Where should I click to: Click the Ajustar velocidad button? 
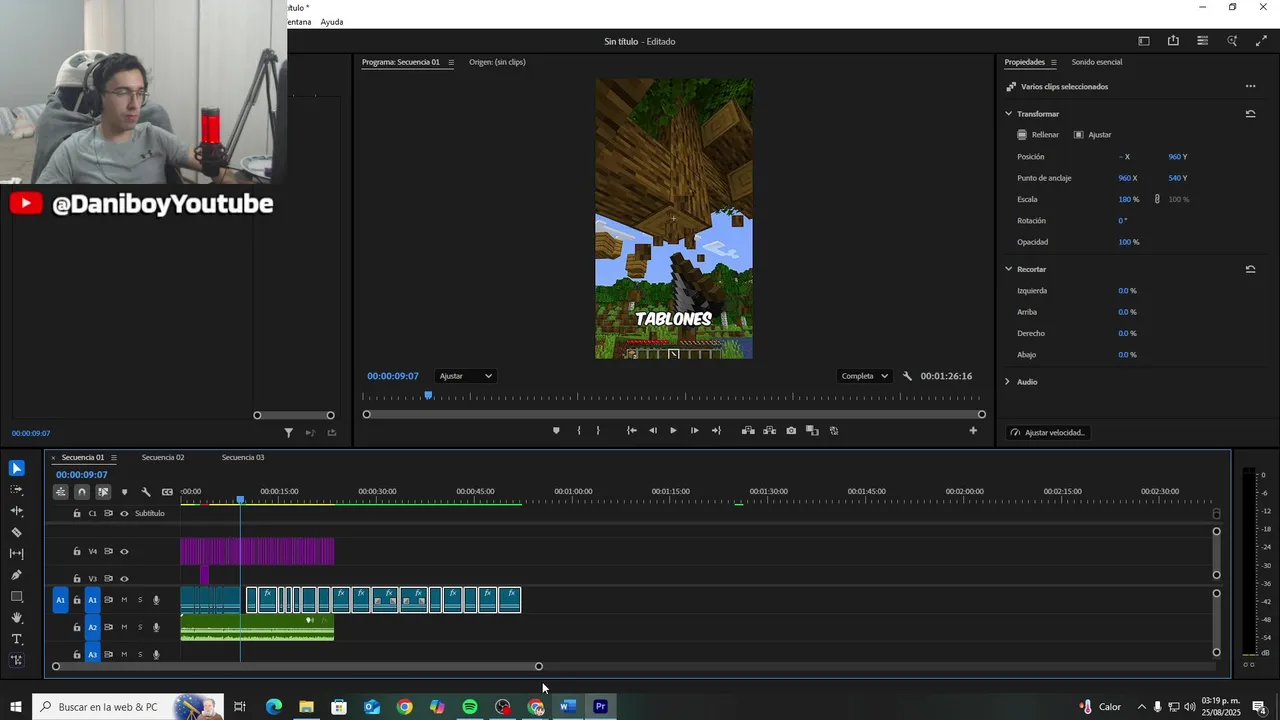pyautogui.click(x=1047, y=433)
